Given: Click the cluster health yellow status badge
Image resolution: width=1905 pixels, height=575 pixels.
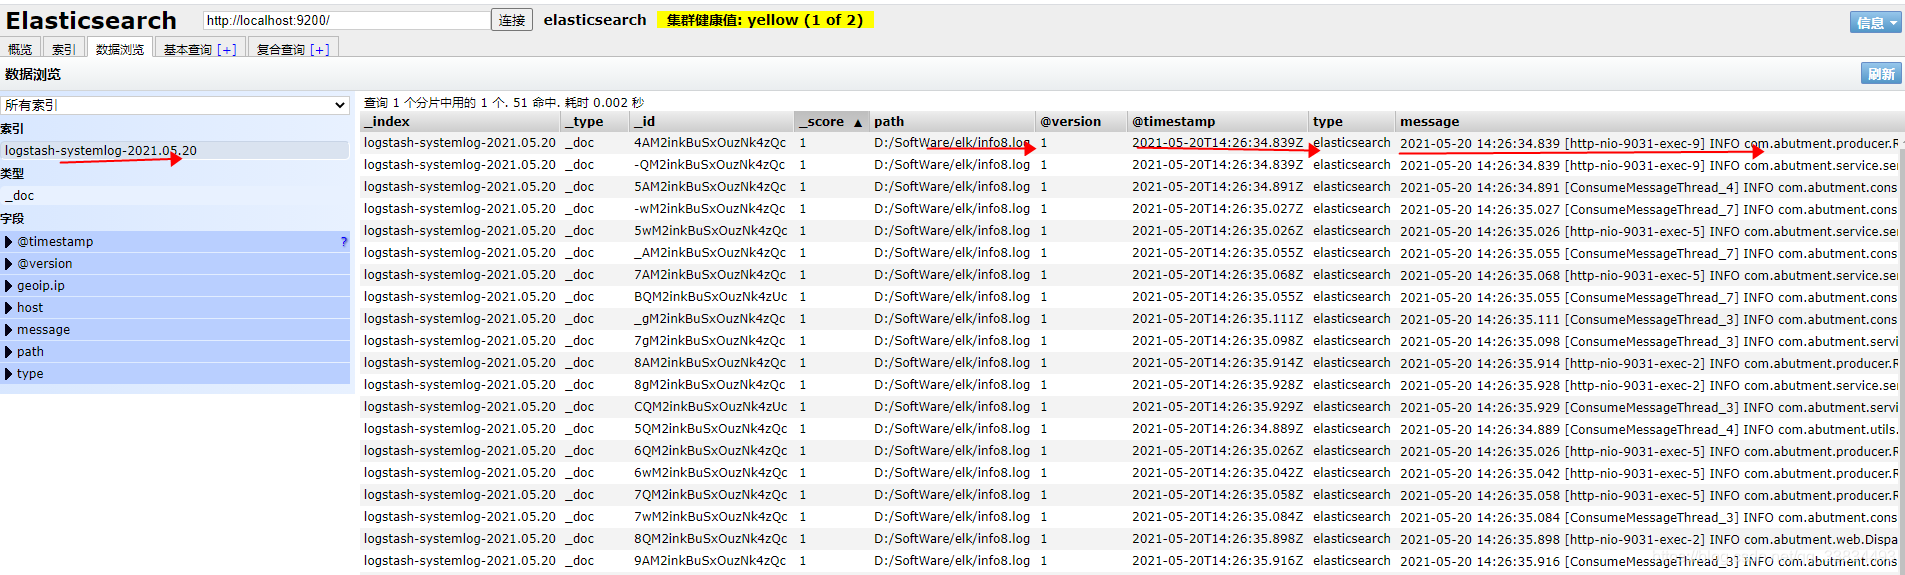Looking at the screenshot, I should (x=765, y=20).
